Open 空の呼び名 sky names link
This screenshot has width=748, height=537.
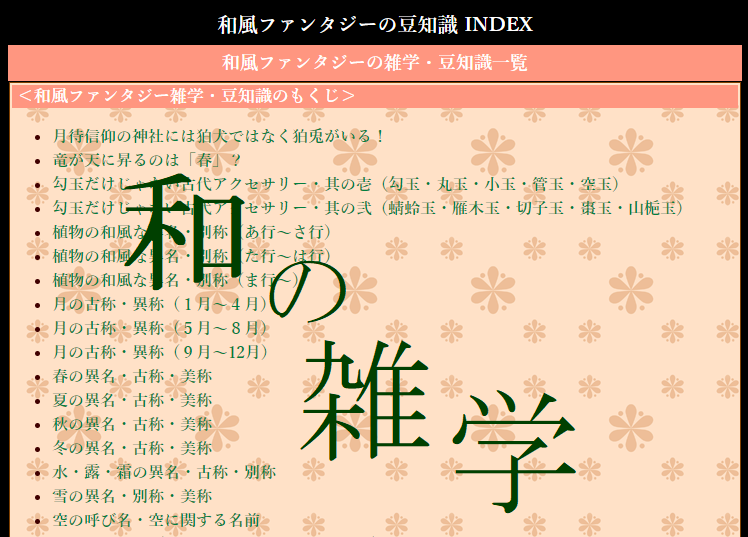156,520
